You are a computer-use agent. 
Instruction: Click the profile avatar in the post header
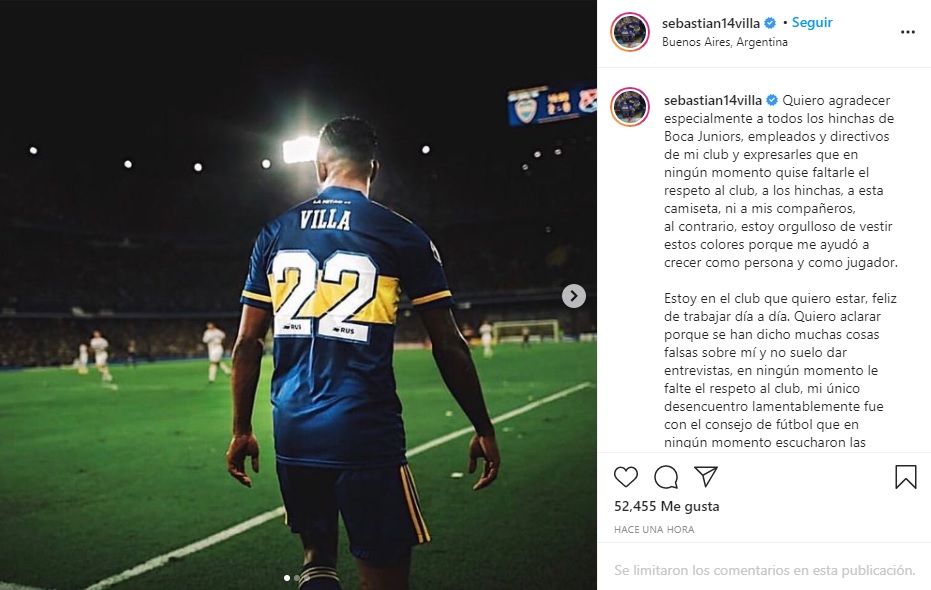tap(630, 32)
